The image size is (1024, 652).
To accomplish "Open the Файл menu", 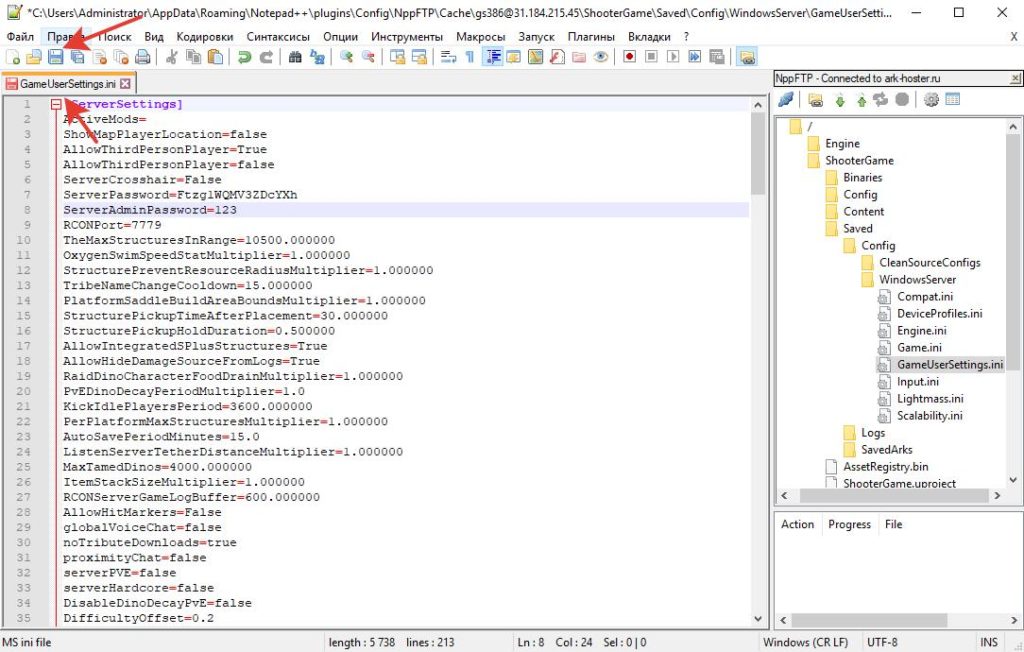I will coord(20,37).
